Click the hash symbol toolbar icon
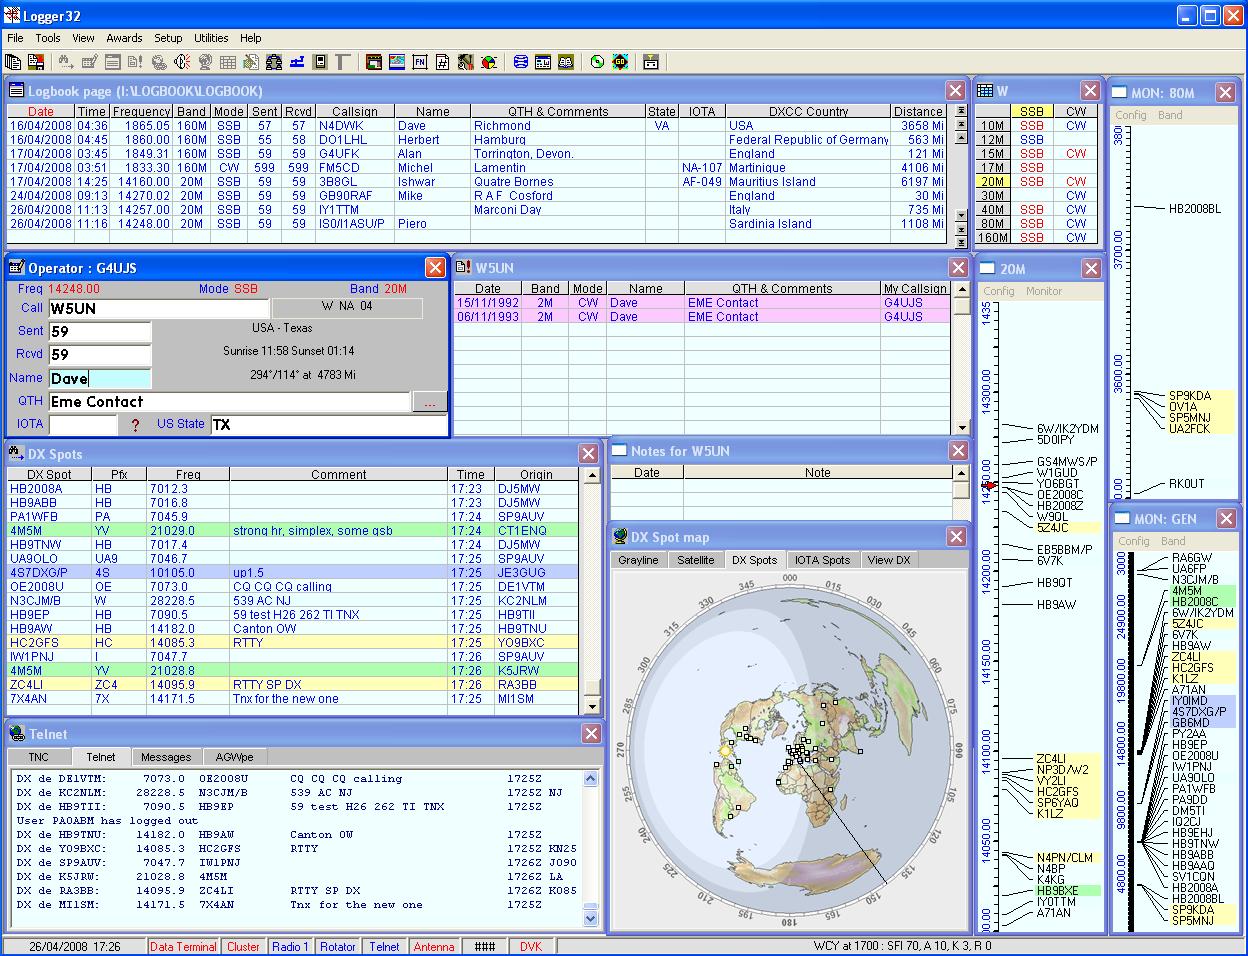 click(442, 62)
